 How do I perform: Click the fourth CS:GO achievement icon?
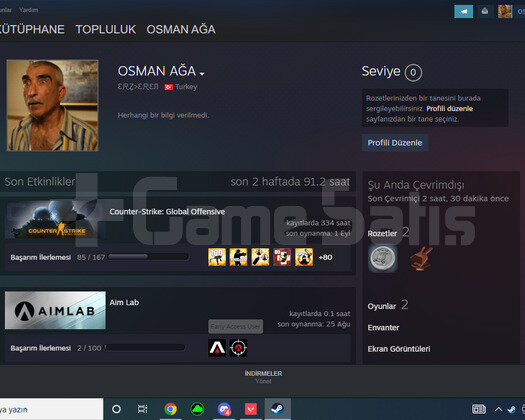point(282,257)
